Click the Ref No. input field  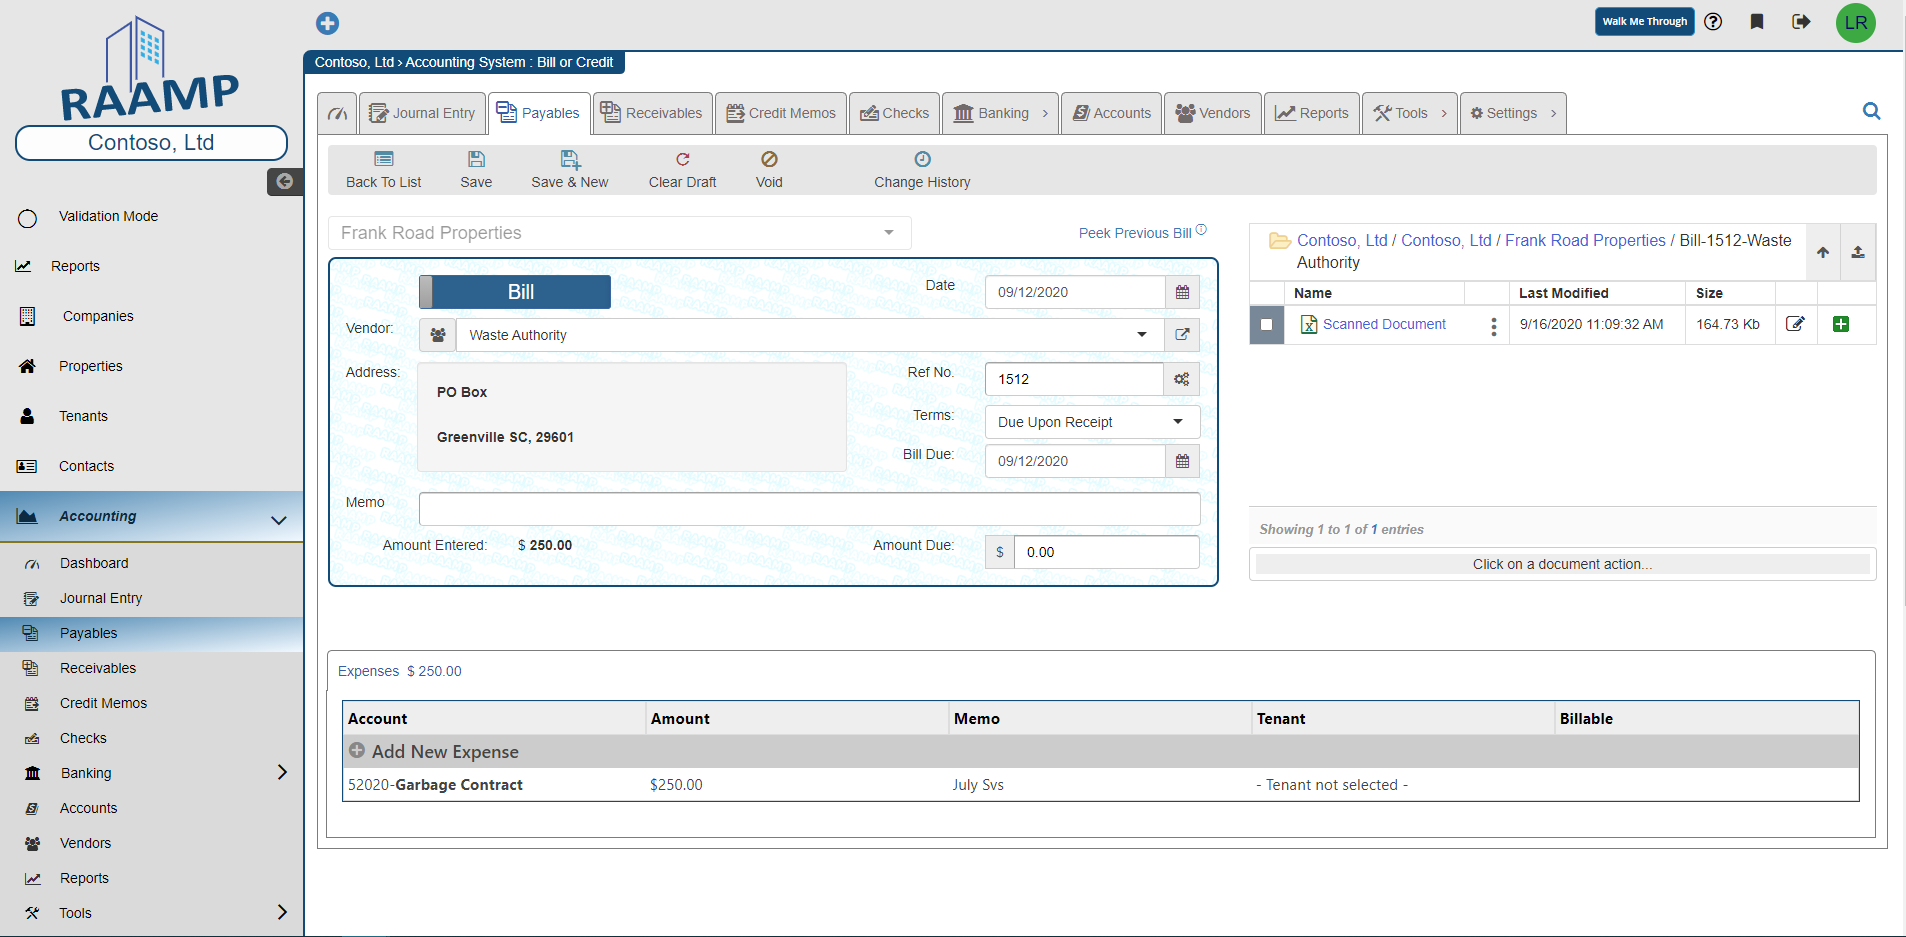[x=1074, y=379]
